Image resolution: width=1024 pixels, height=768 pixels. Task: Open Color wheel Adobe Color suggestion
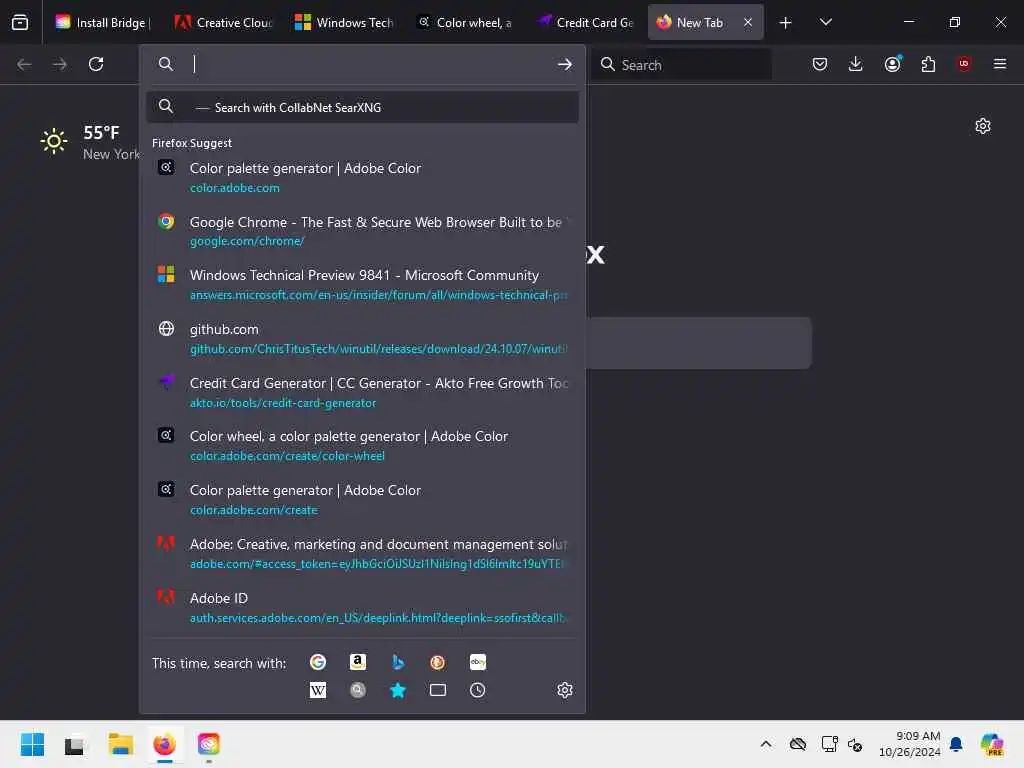(362, 445)
